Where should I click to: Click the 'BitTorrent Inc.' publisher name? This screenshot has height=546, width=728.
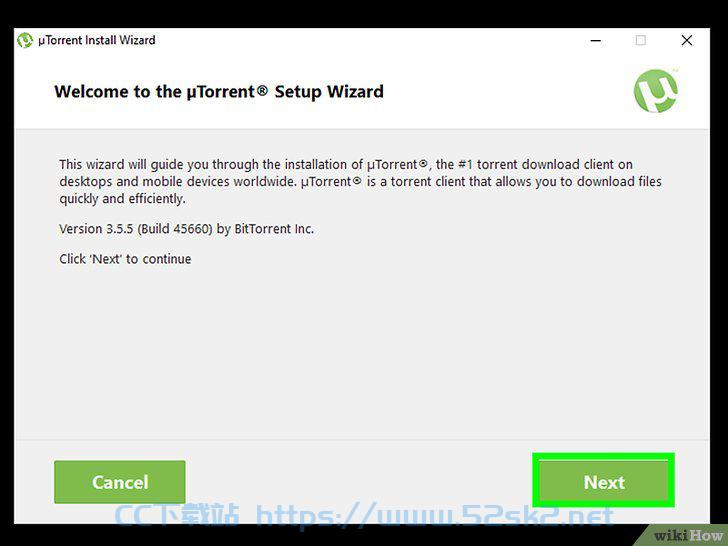tap(274, 229)
